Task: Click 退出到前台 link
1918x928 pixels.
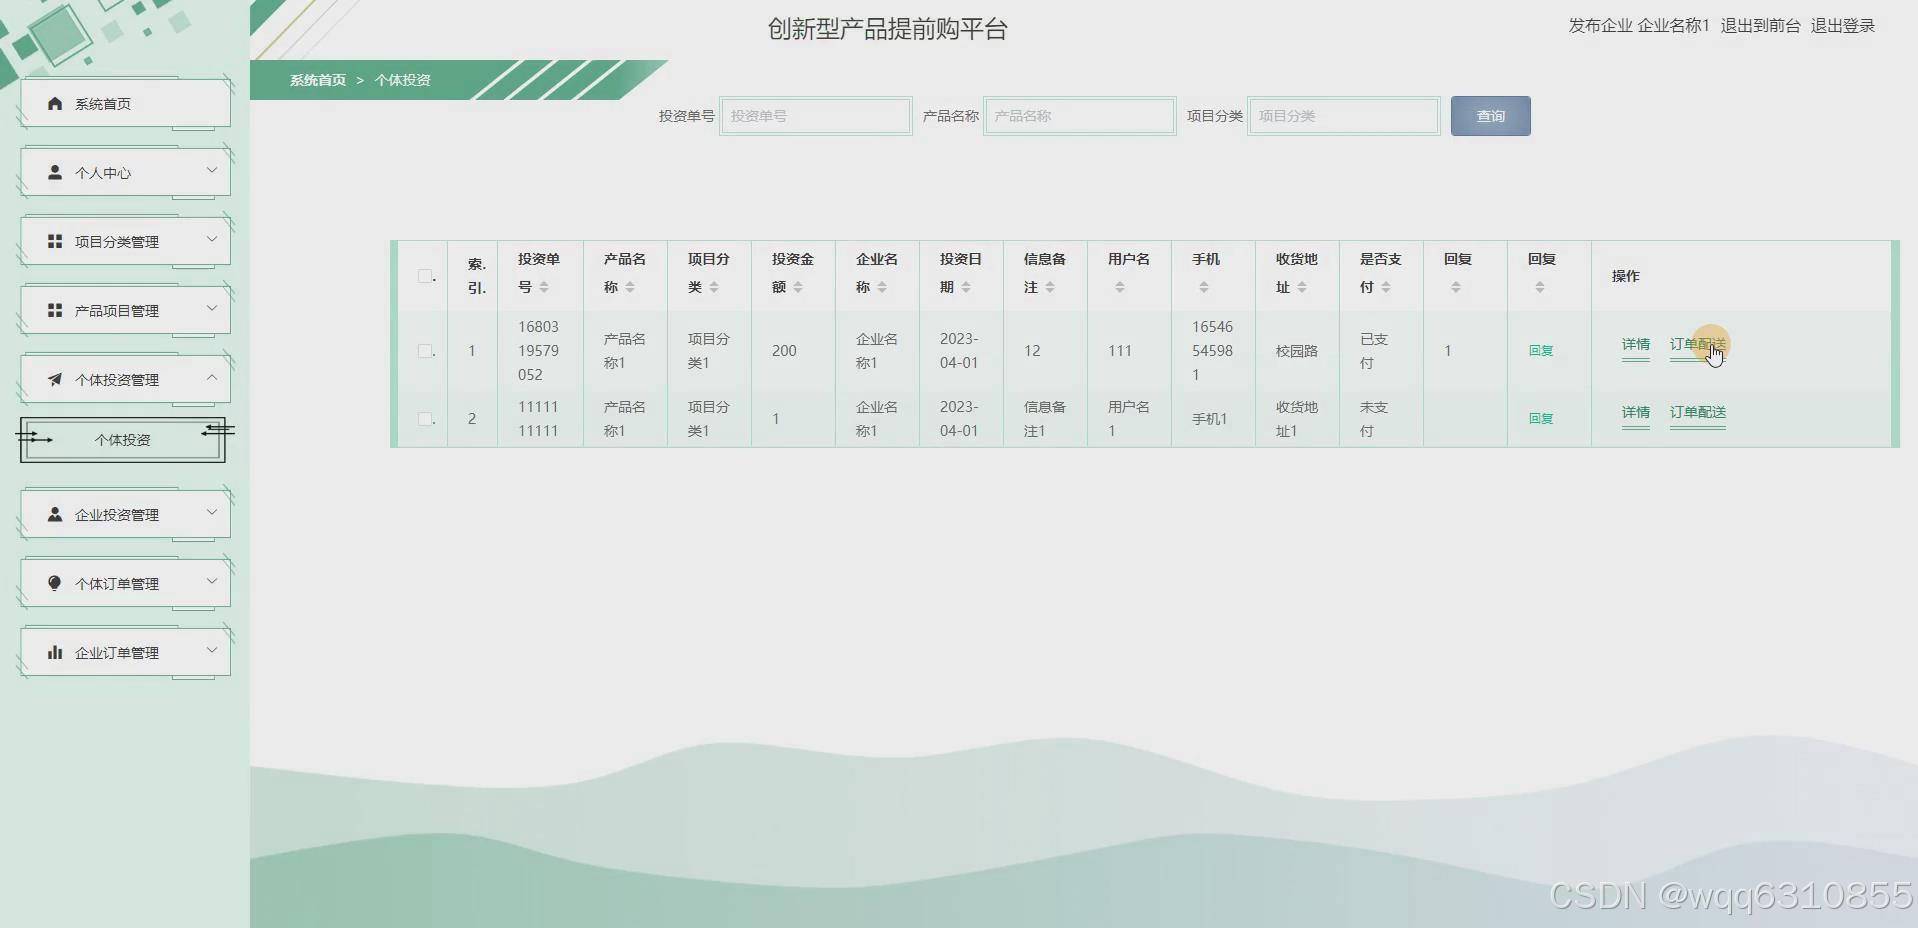Action: pos(1760,26)
